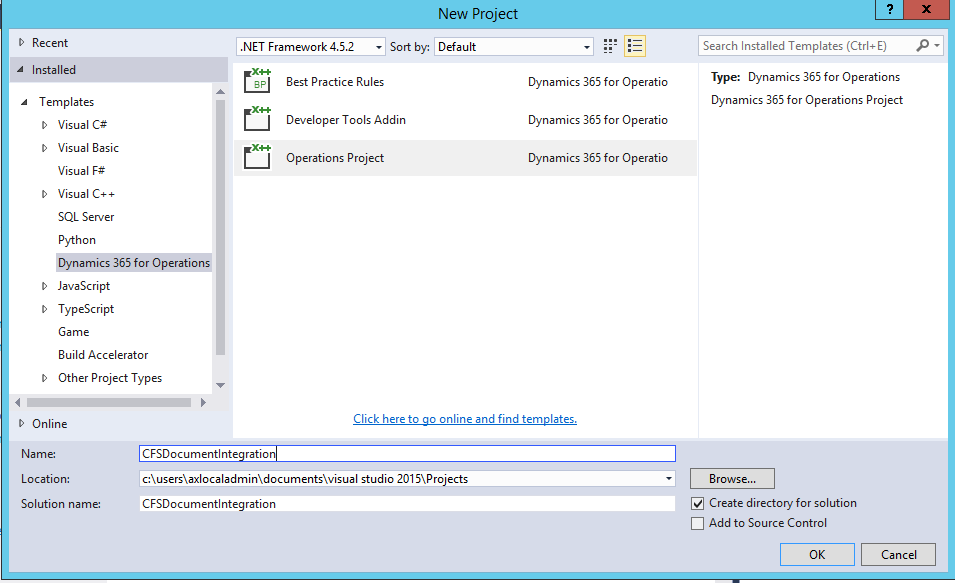Select Game template category
The width and height of the screenshot is (955, 583).
point(74,332)
